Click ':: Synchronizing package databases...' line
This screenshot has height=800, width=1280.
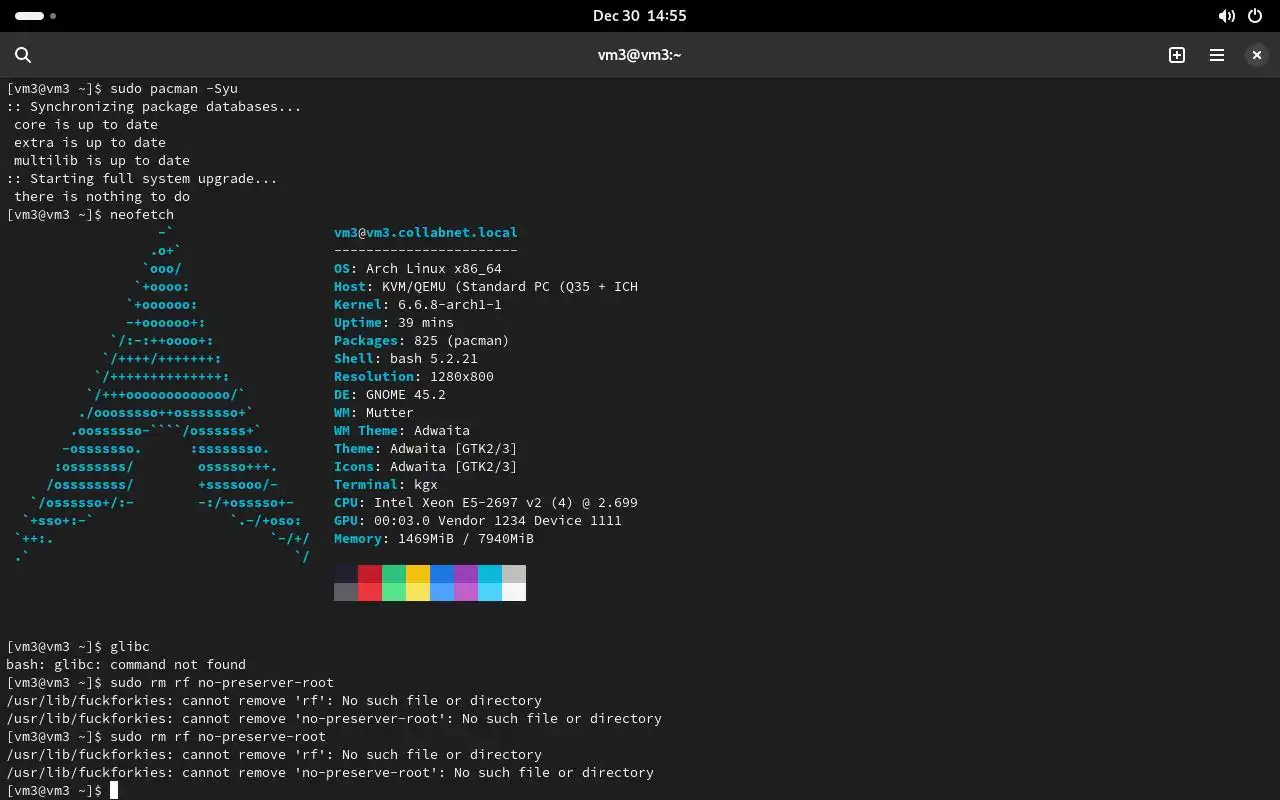[154, 107]
